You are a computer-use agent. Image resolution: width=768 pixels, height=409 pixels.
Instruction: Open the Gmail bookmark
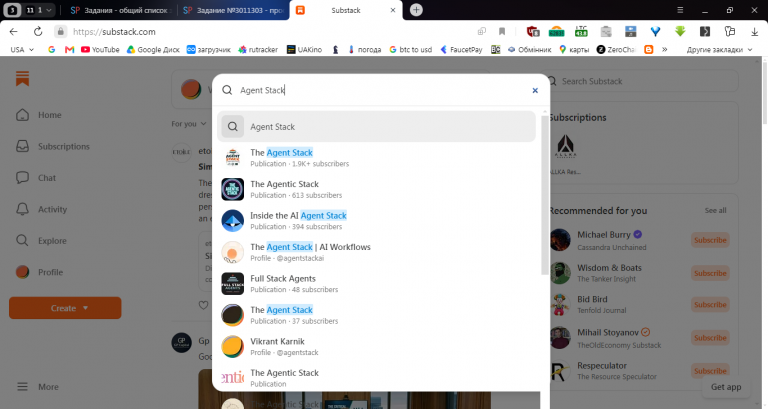69,49
